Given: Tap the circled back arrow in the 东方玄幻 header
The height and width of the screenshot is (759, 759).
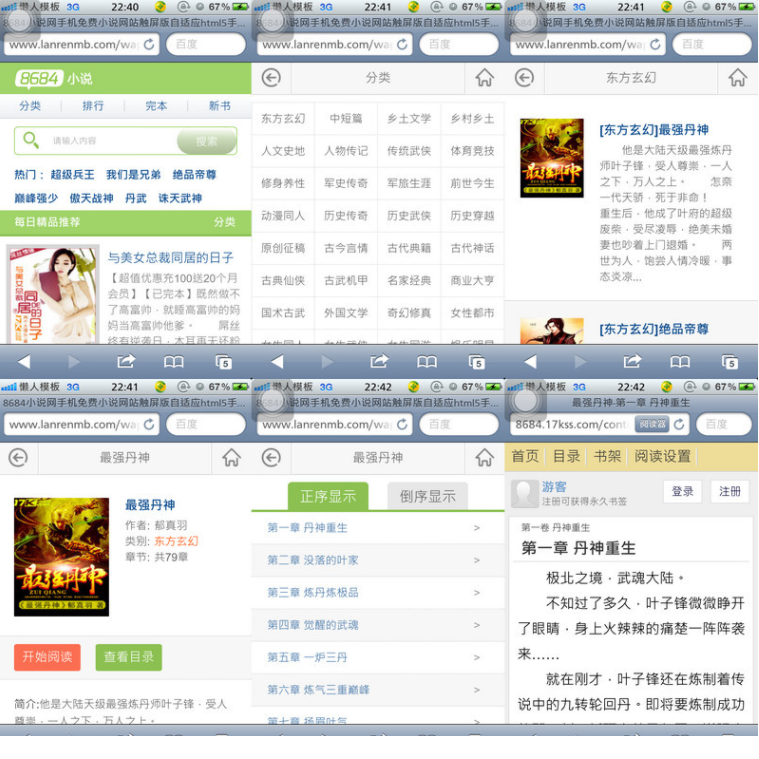Looking at the screenshot, I should (x=524, y=77).
